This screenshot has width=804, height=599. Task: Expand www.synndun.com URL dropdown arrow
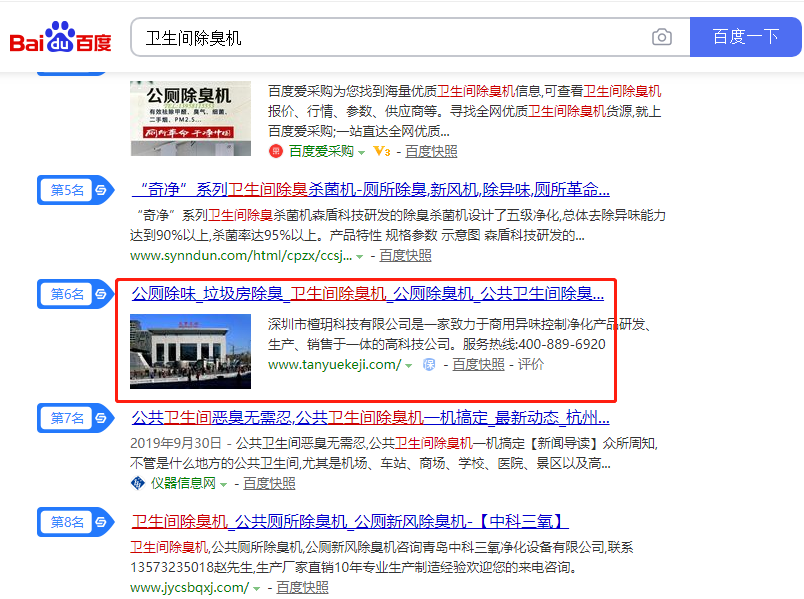click(x=359, y=256)
